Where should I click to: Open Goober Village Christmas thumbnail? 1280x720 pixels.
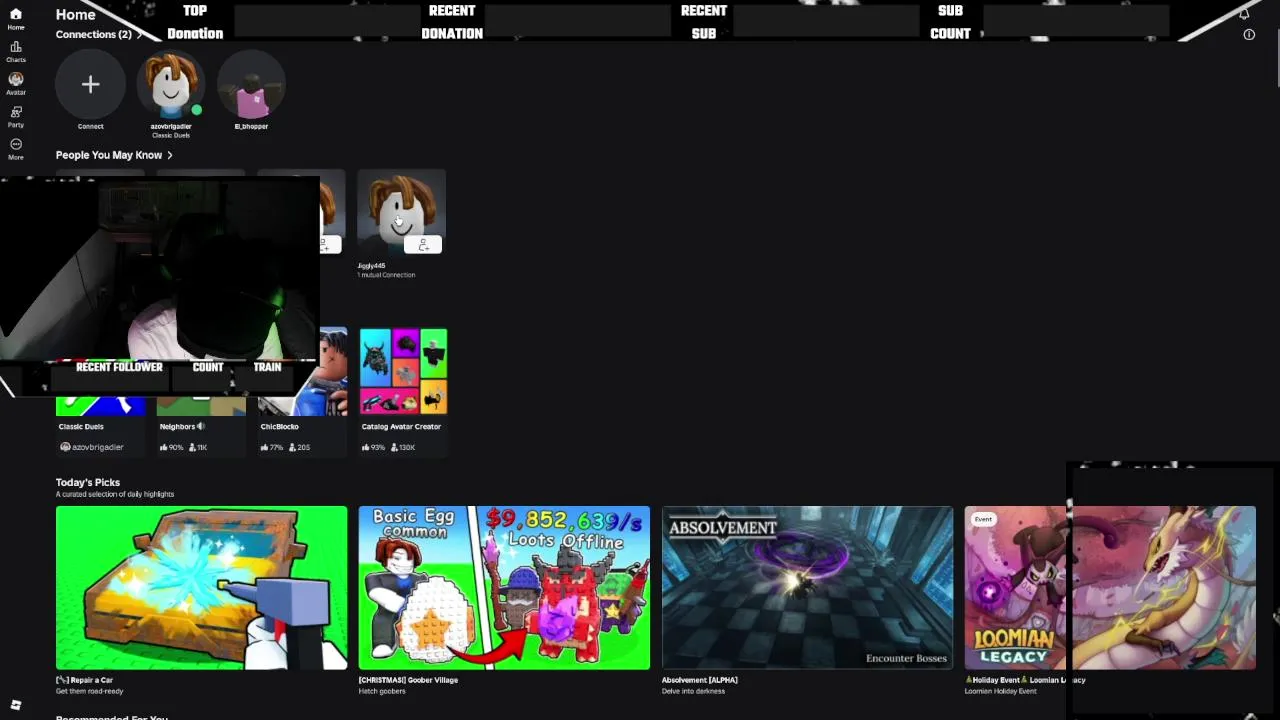[x=504, y=588]
